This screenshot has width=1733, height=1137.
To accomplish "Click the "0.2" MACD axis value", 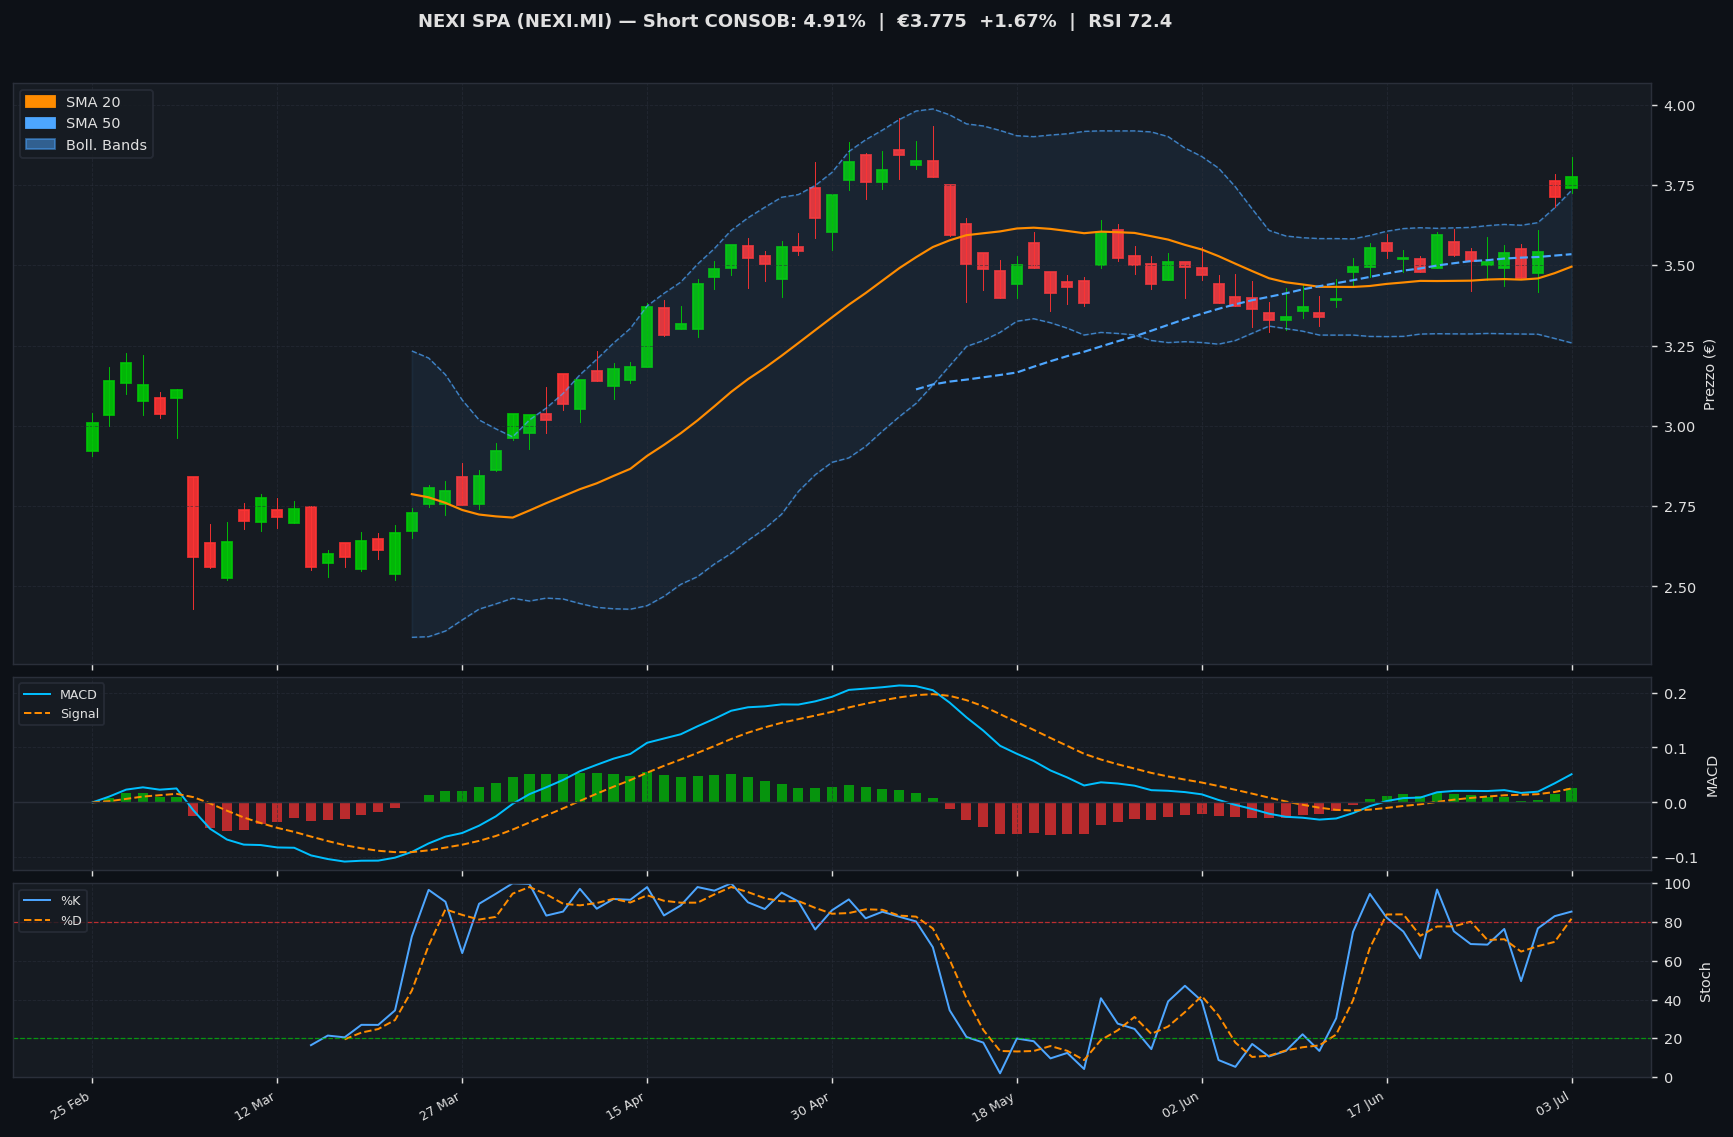I will 1674,694.
